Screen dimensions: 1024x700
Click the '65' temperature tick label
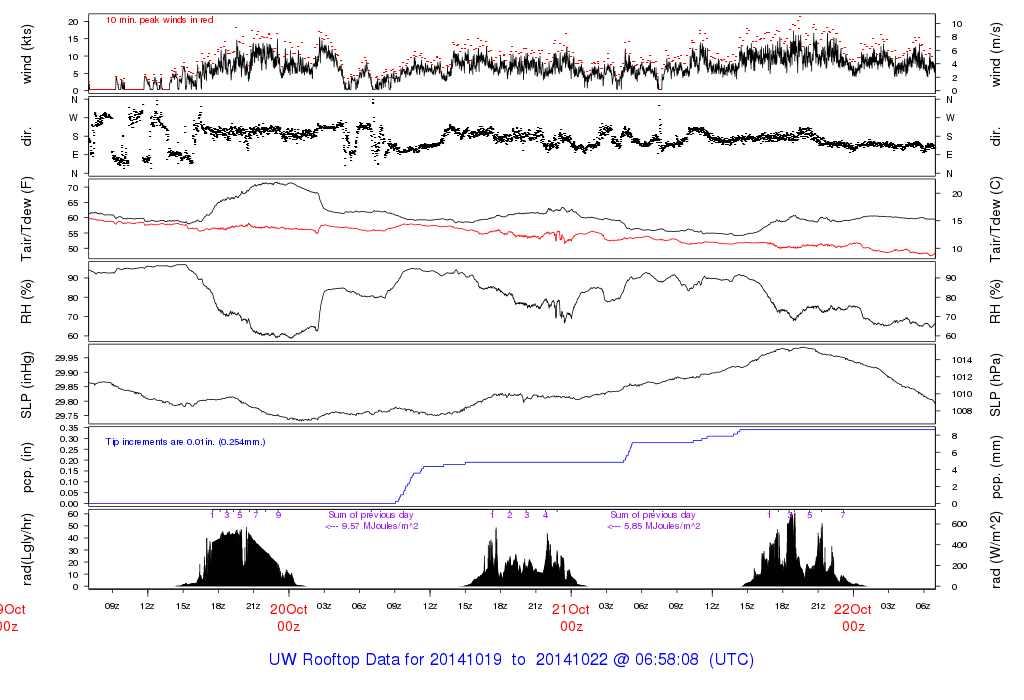tap(73, 203)
